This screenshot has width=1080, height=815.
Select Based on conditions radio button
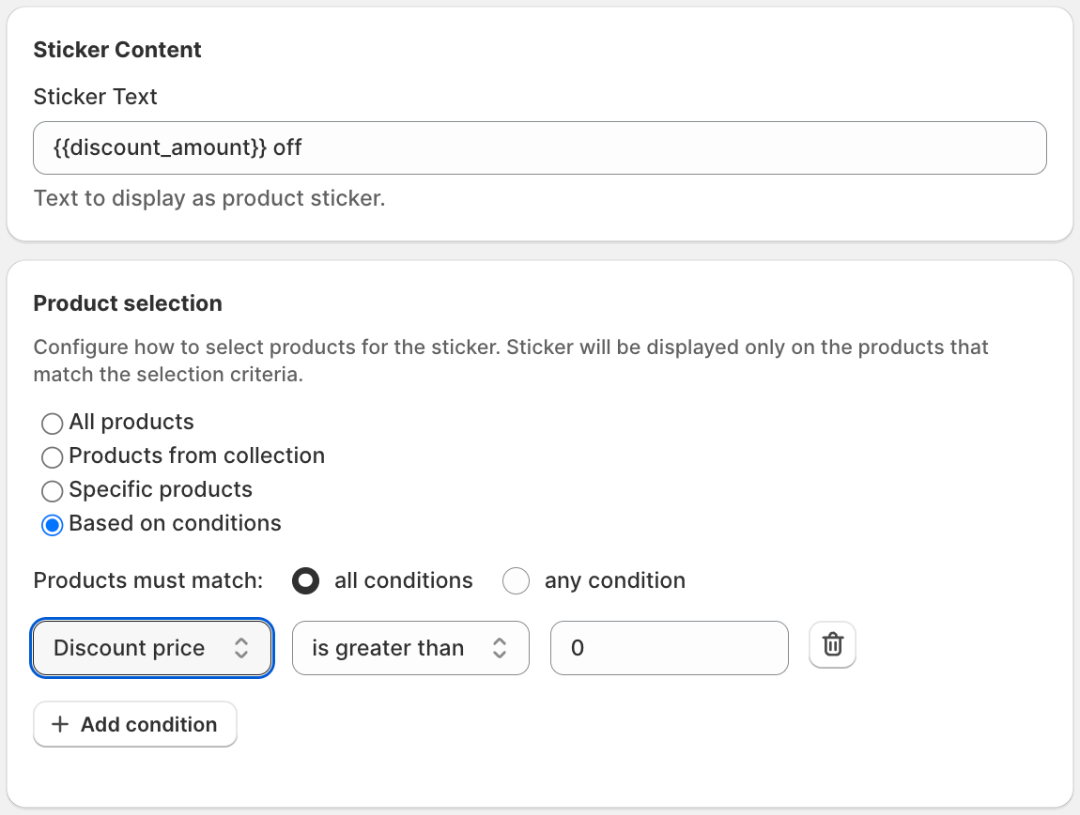(x=52, y=525)
